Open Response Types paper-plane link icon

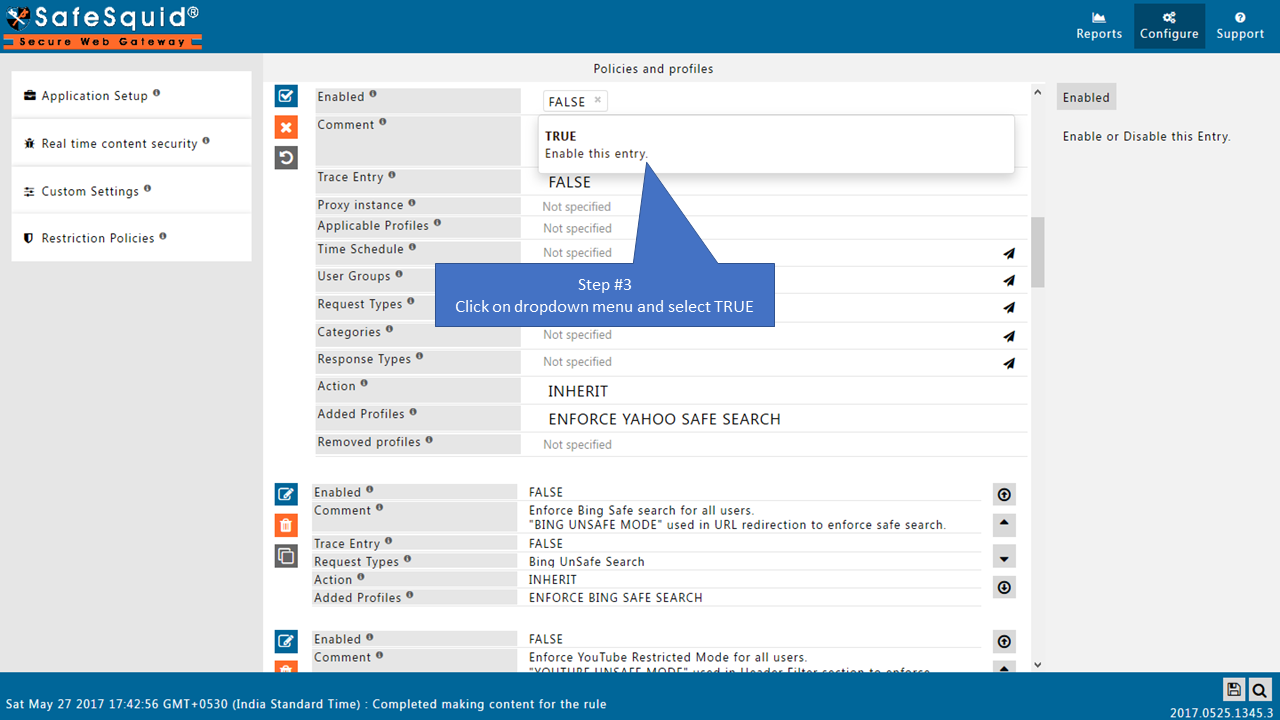tap(1009, 363)
